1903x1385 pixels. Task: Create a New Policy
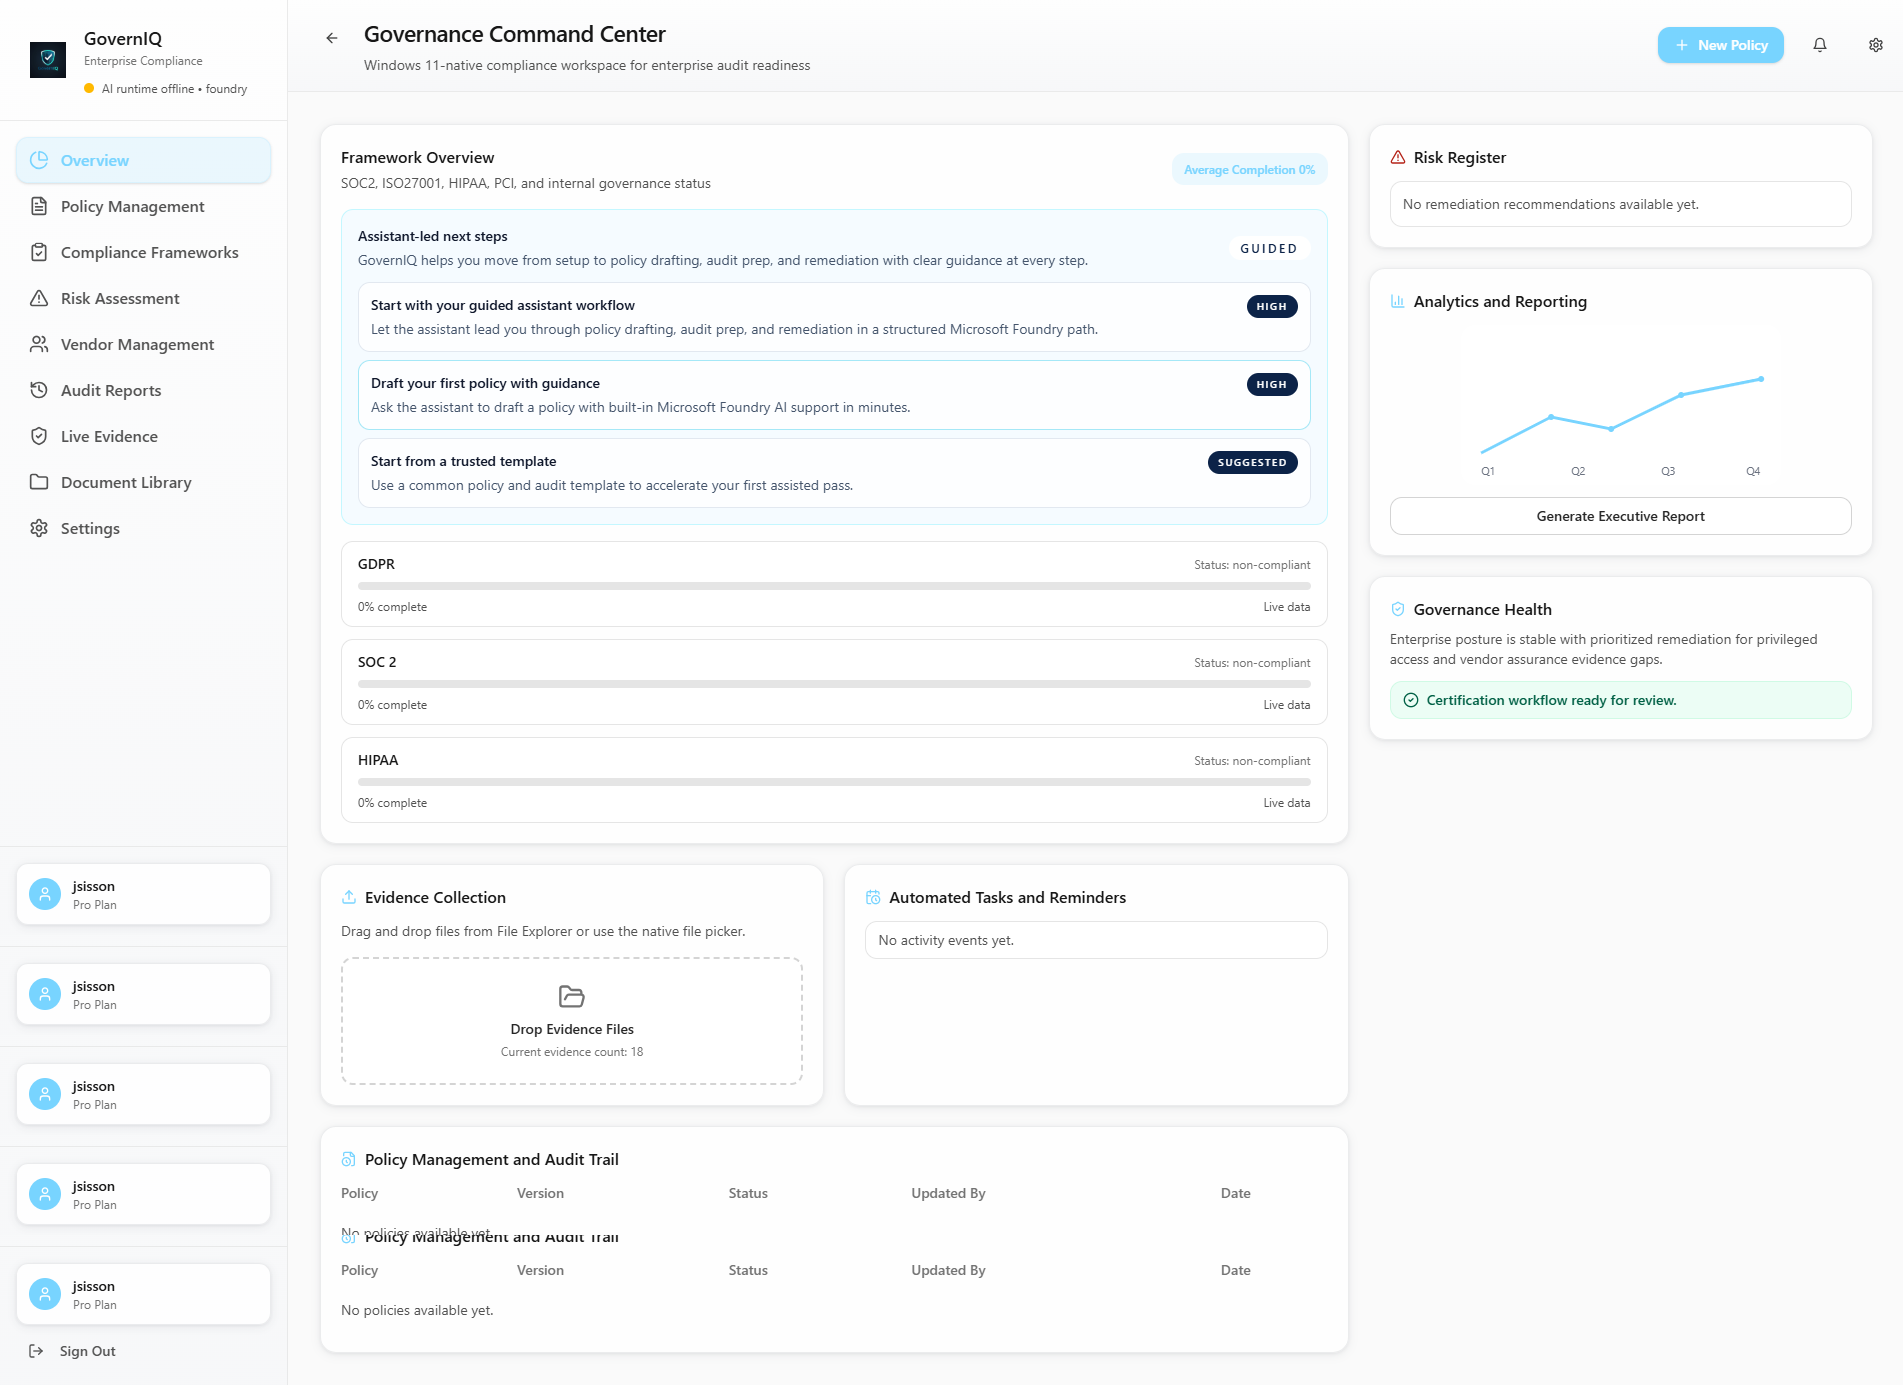click(x=1720, y=45)
